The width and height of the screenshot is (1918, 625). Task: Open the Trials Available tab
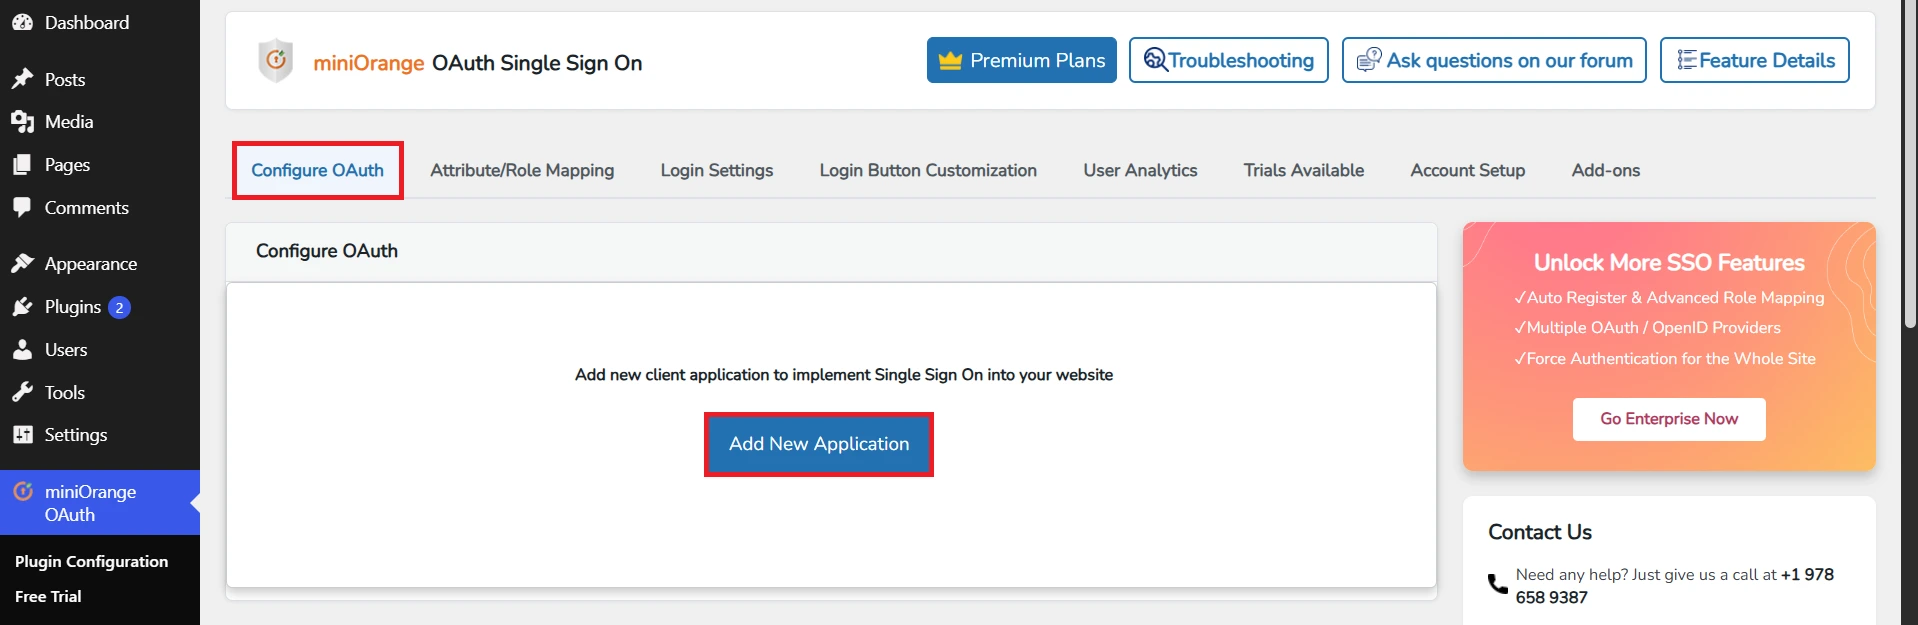tap(1304, 170)
